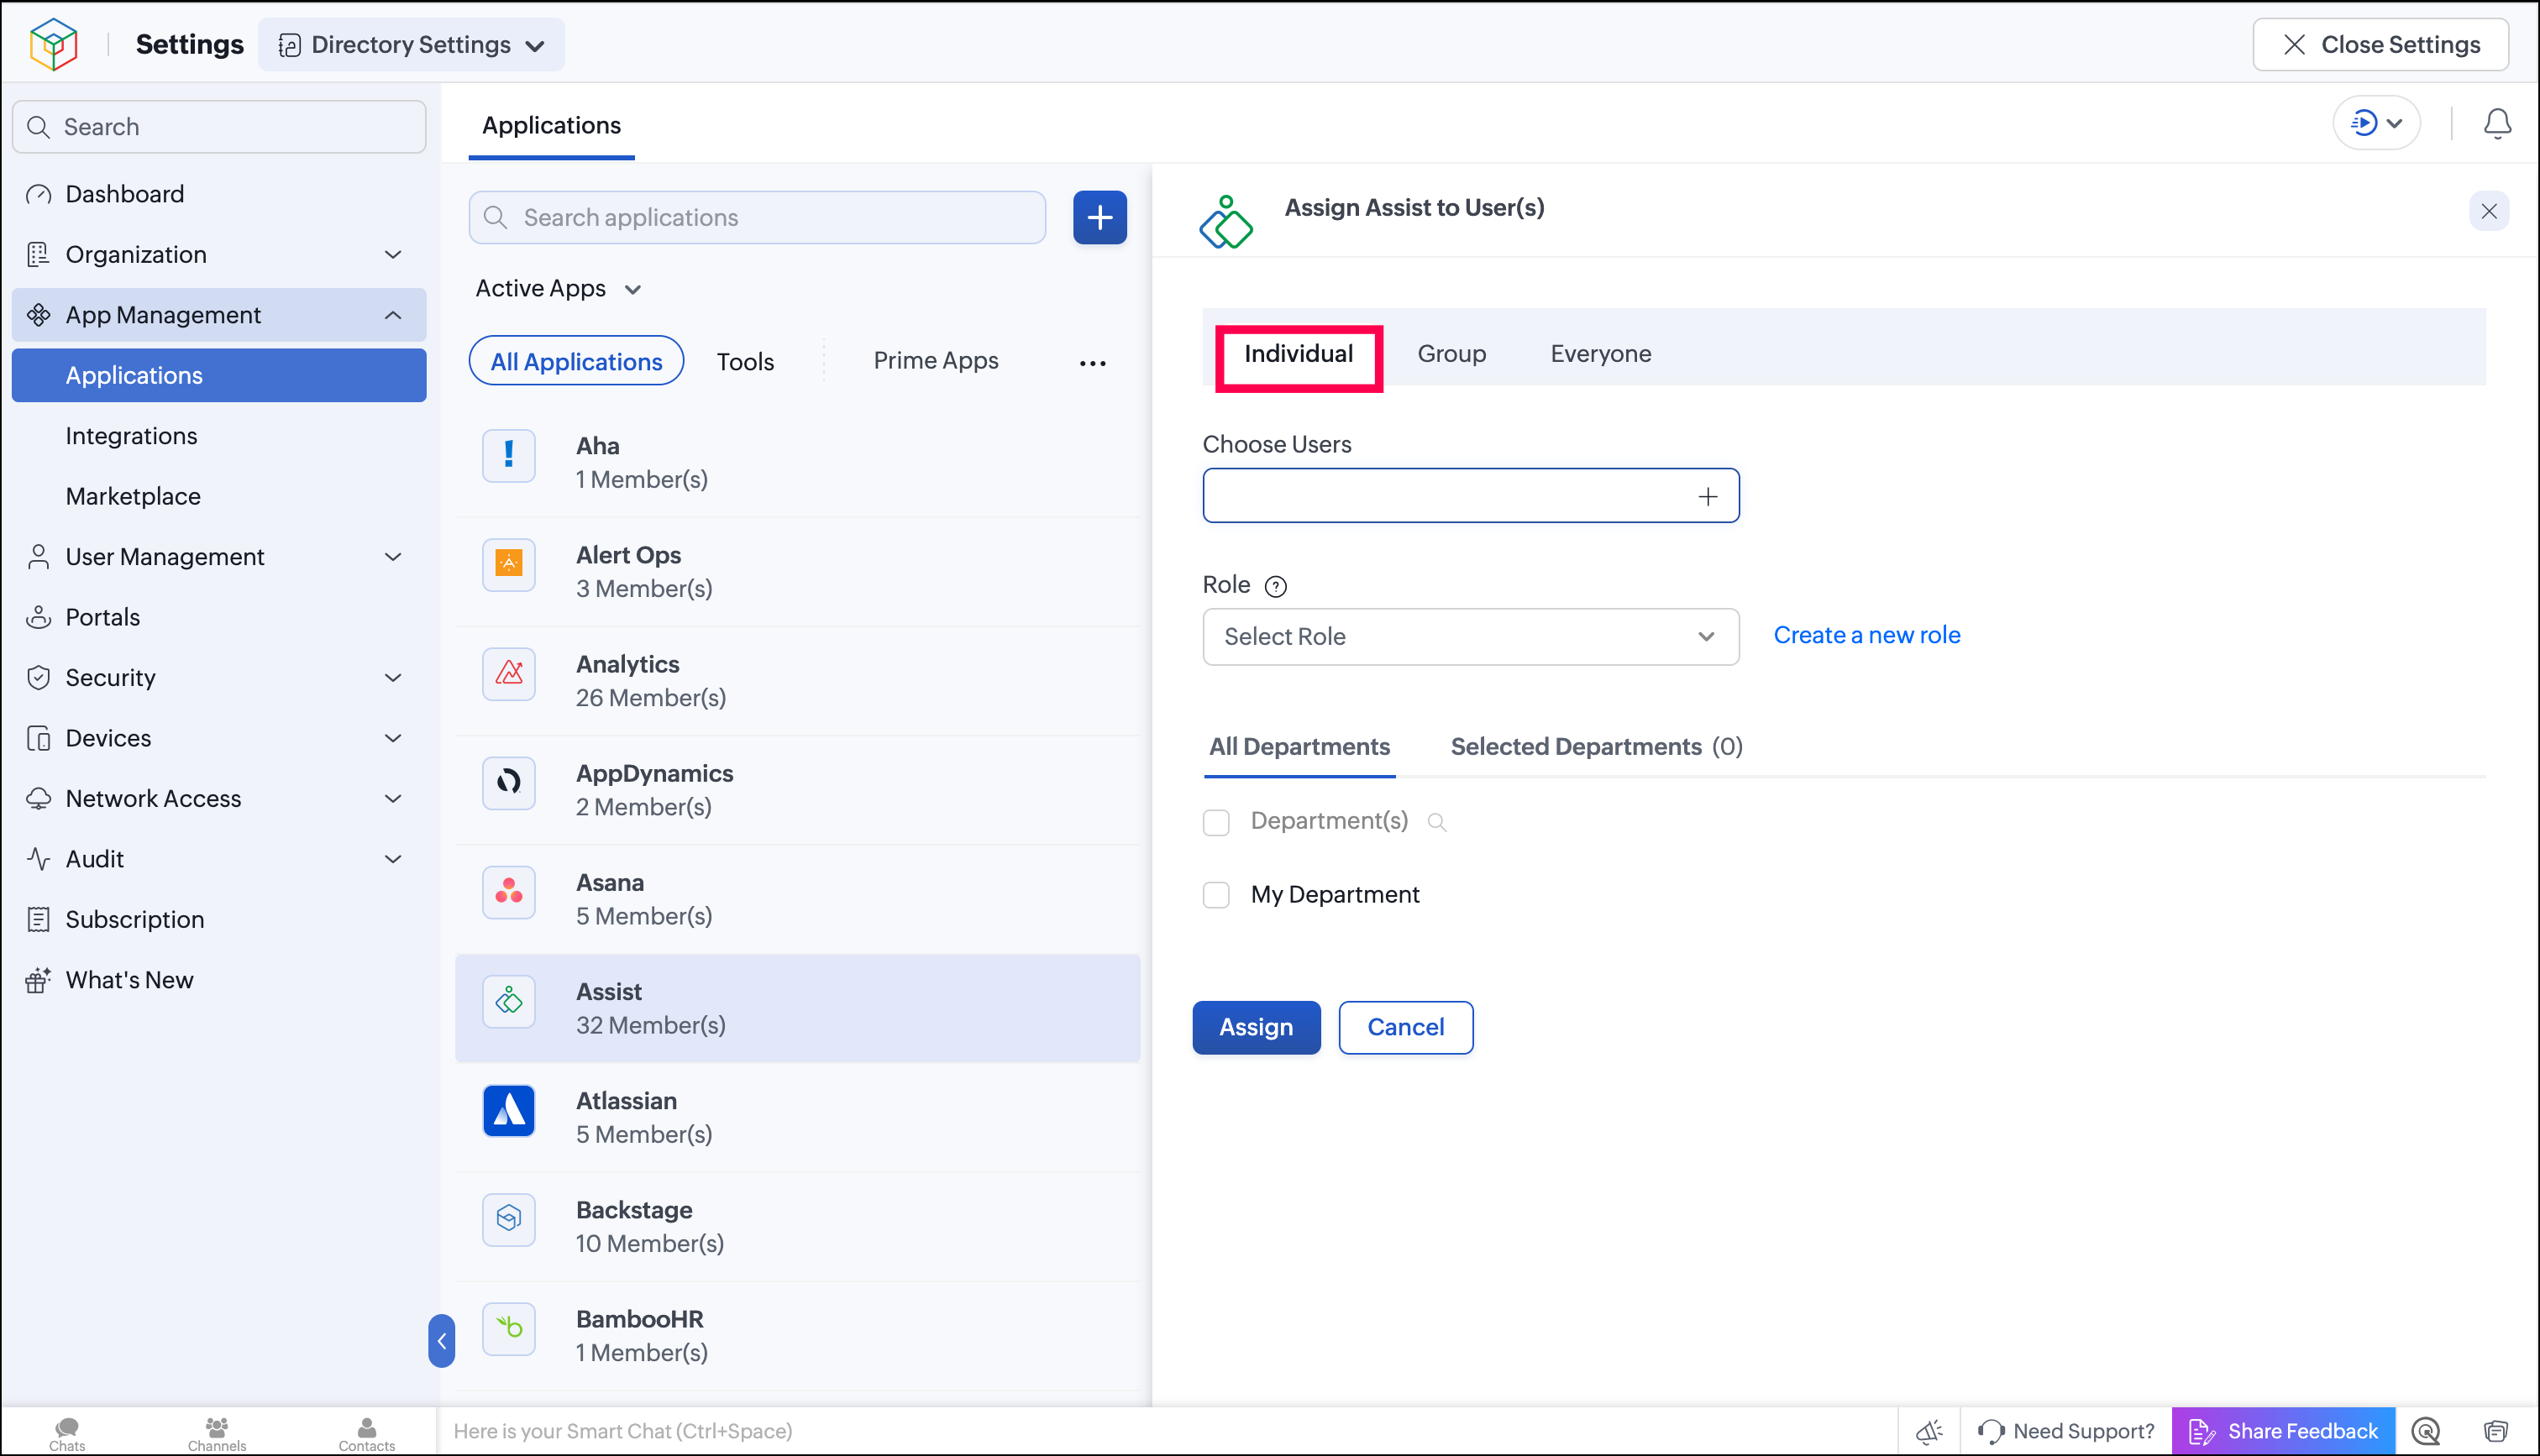Check the Department(s) select-all checkbox
This screenshot has height=1456, width=2540.
1215,822
